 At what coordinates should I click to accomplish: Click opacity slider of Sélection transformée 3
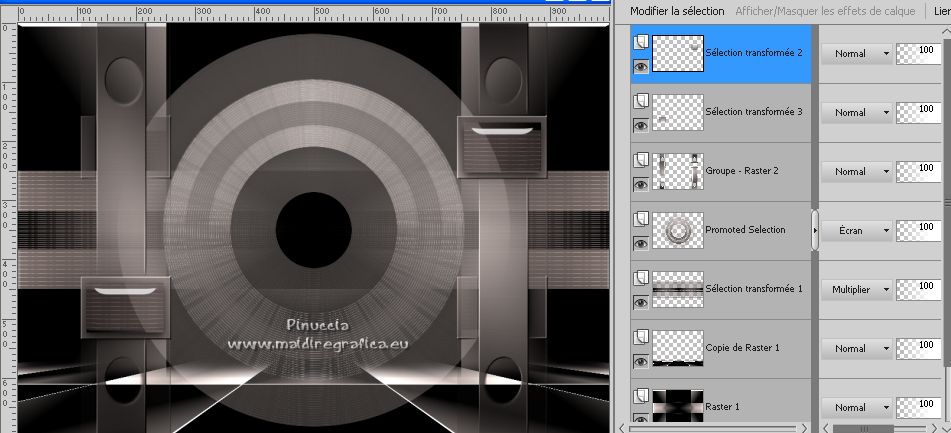click(918, 112)
